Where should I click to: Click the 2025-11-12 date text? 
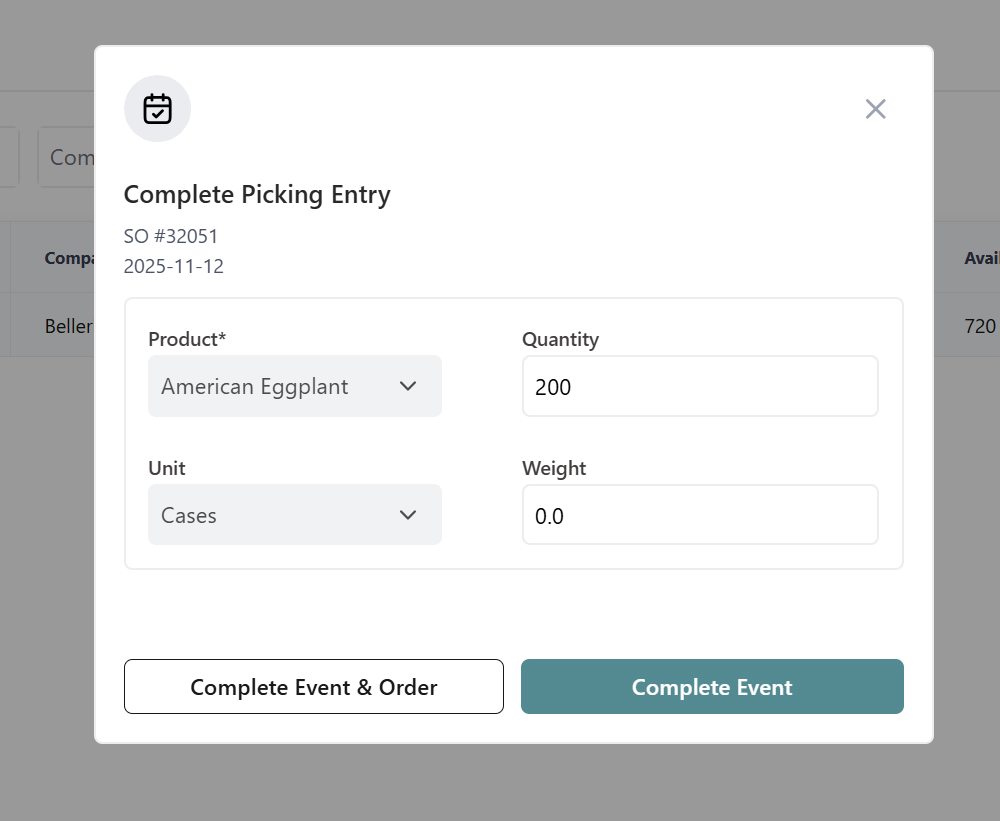click(174, 266)
